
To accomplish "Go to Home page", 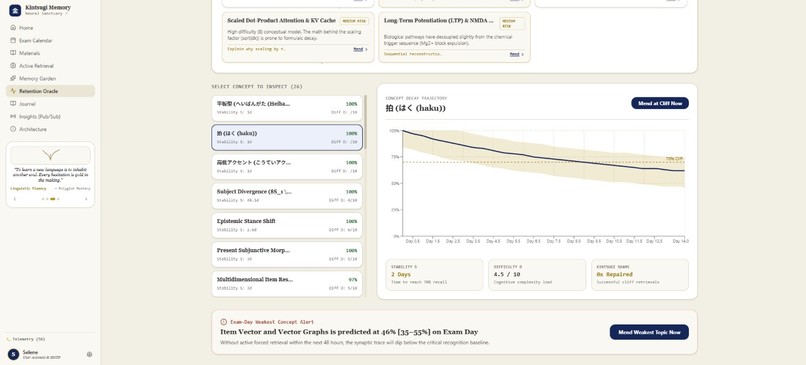I will [x=50, y=28].
